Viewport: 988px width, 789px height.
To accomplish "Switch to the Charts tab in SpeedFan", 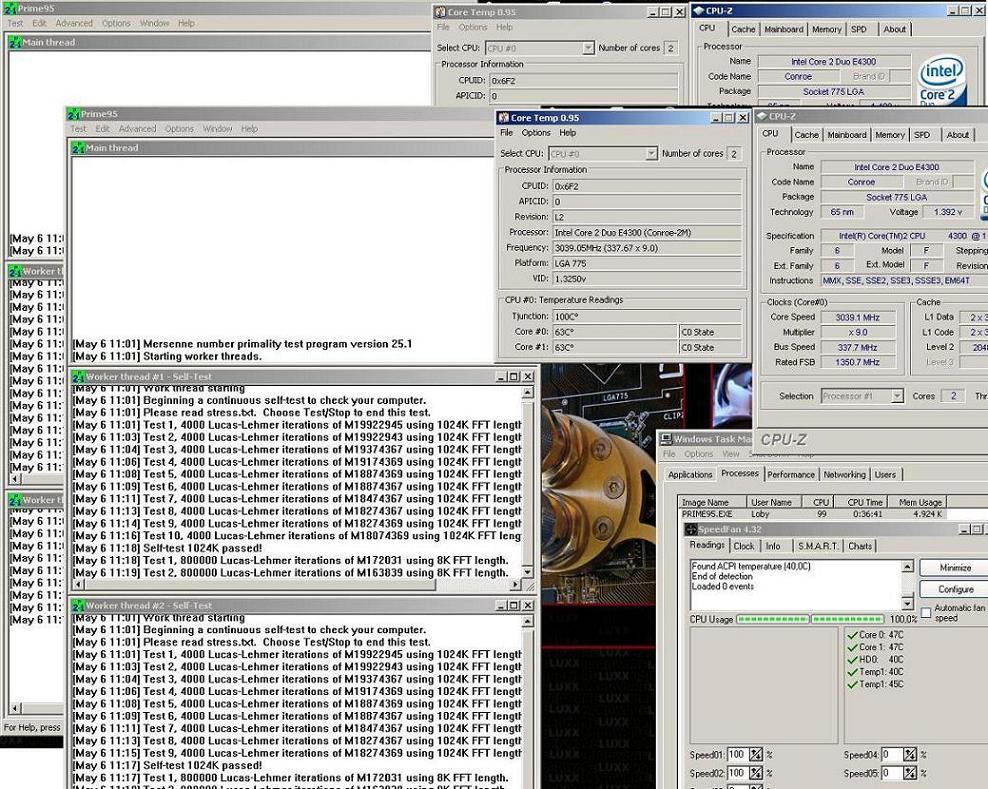I will point(860,546).
